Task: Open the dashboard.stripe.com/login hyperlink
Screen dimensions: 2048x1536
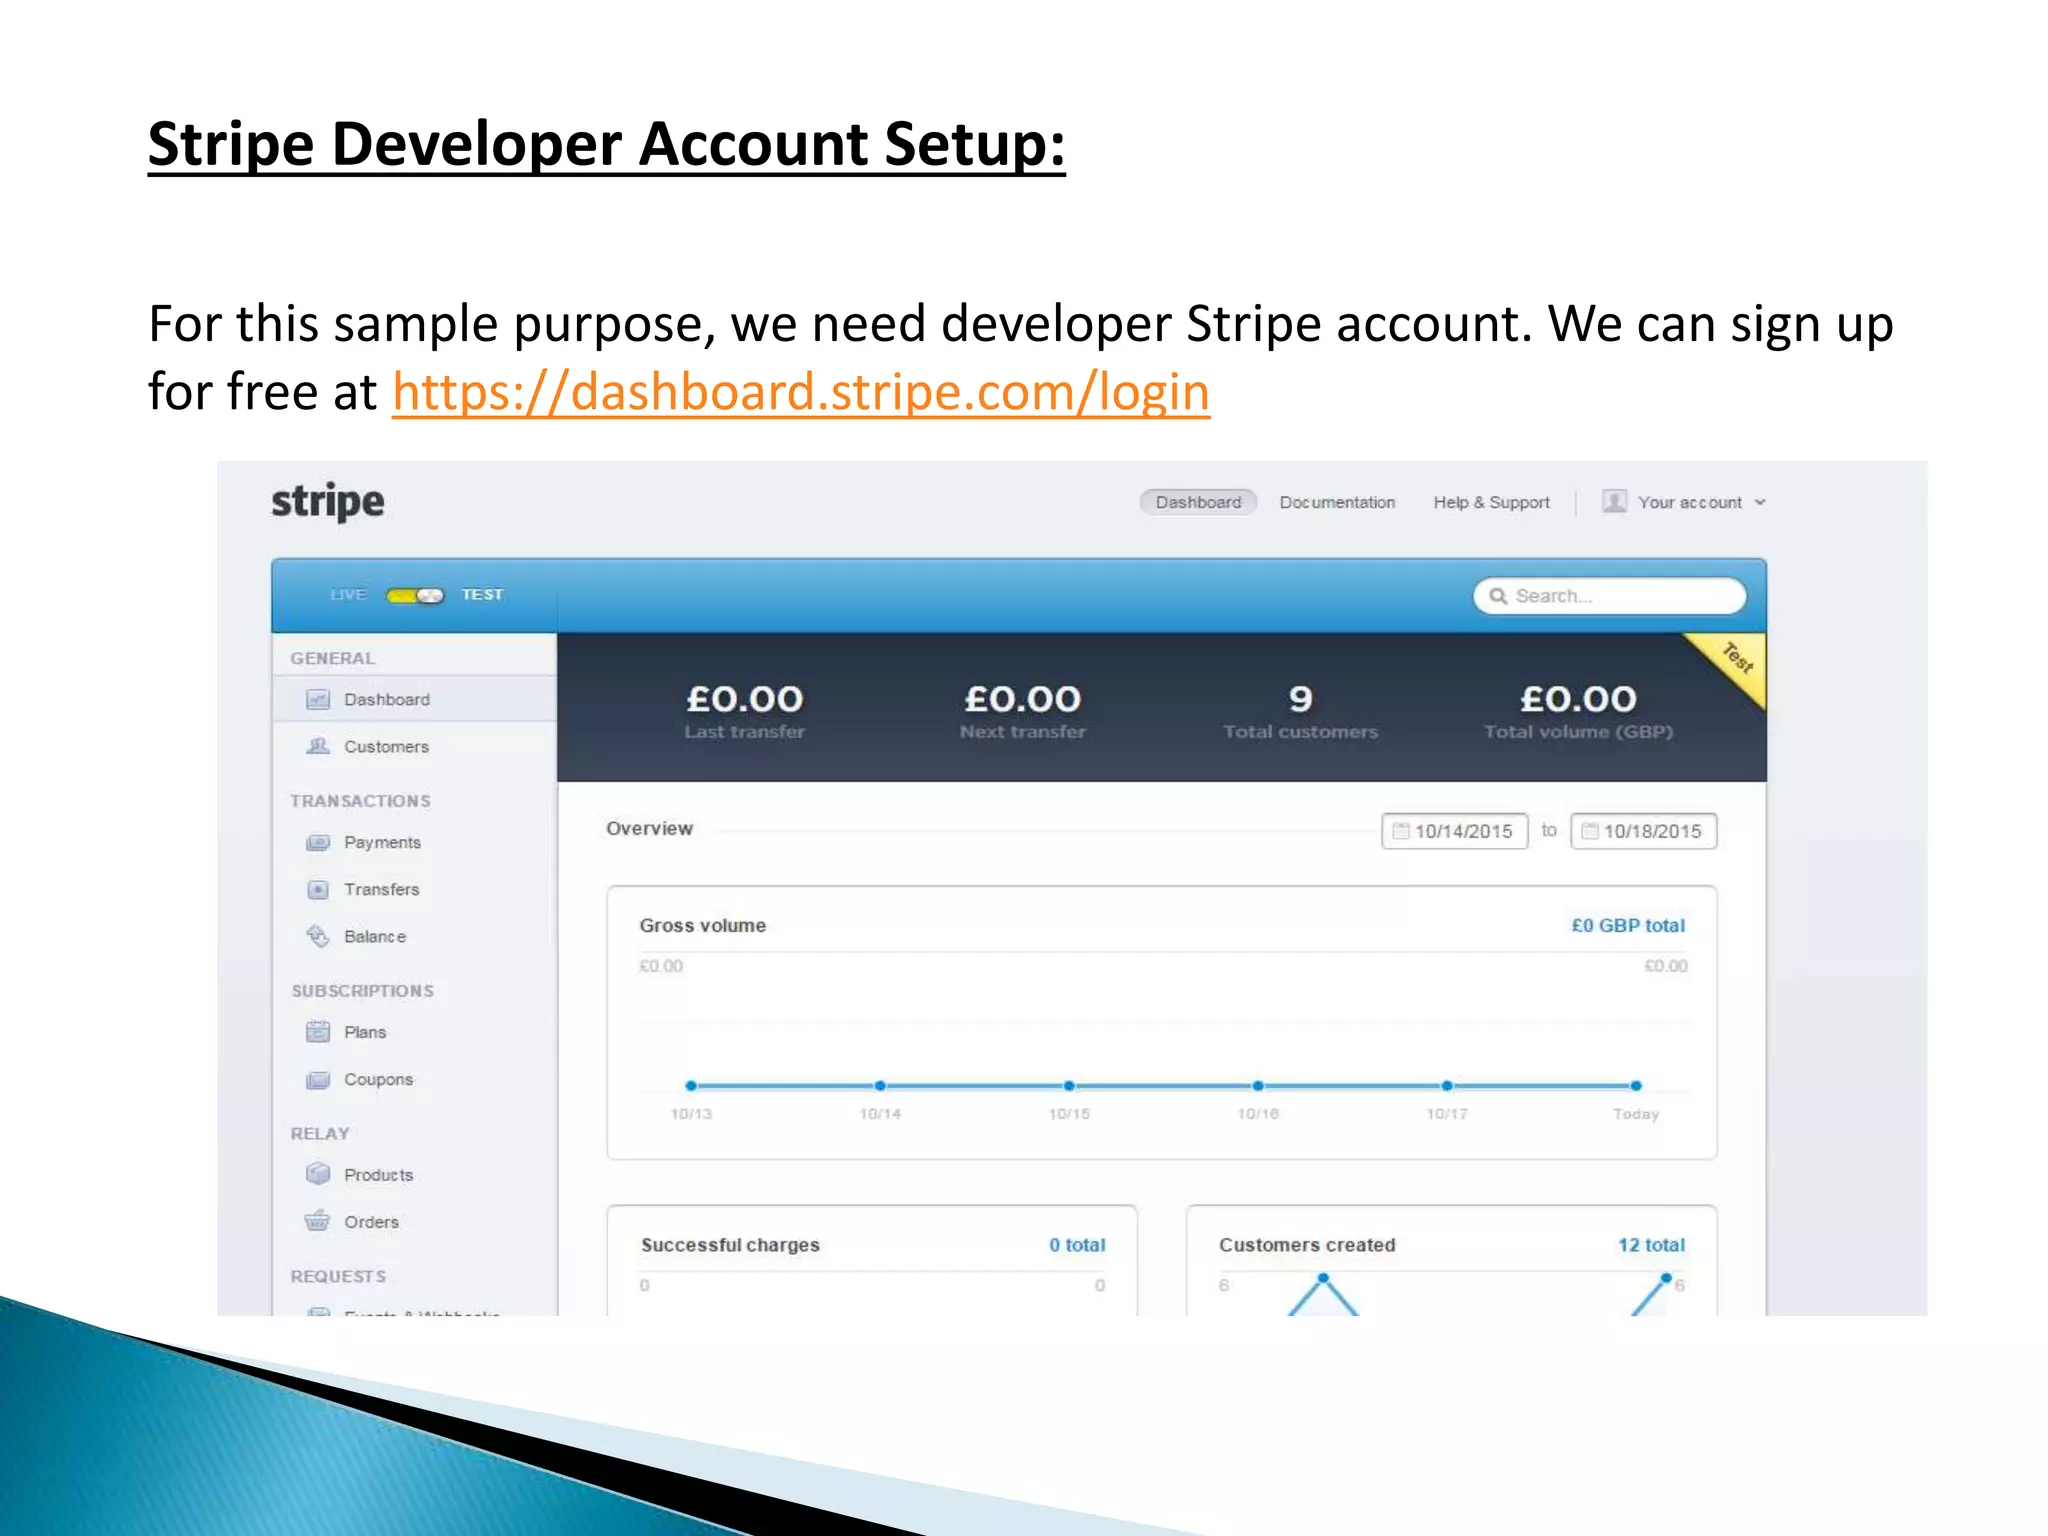Action: point(801,391)
